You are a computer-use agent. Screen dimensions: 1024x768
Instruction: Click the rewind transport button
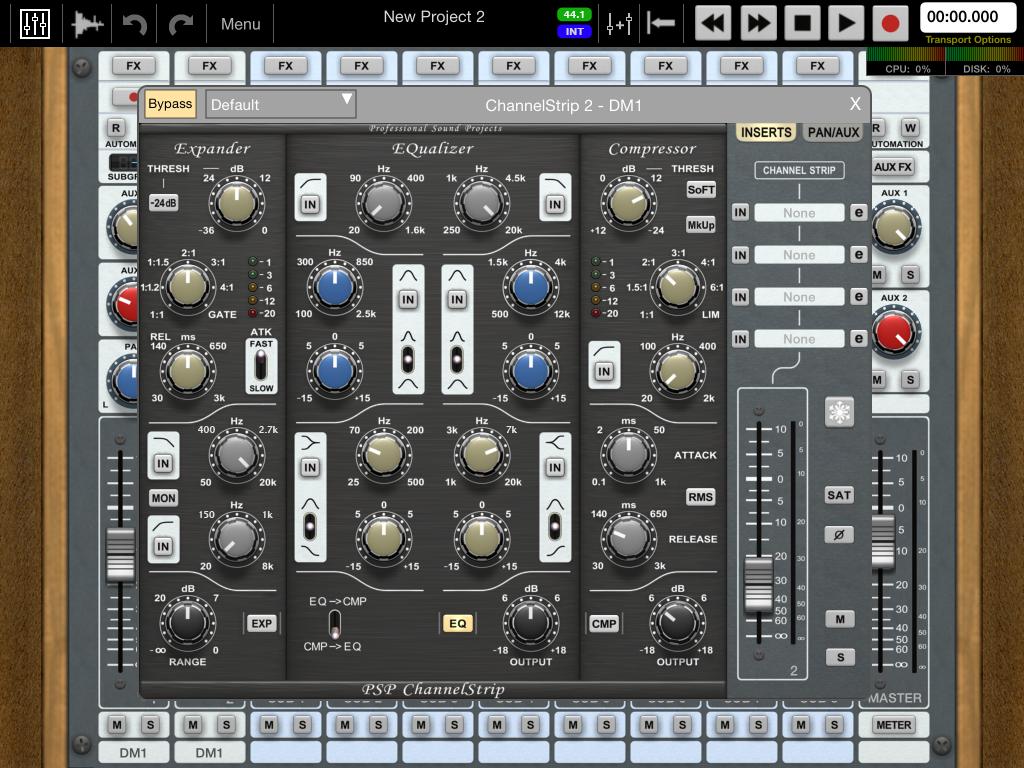tap(712, 24)
